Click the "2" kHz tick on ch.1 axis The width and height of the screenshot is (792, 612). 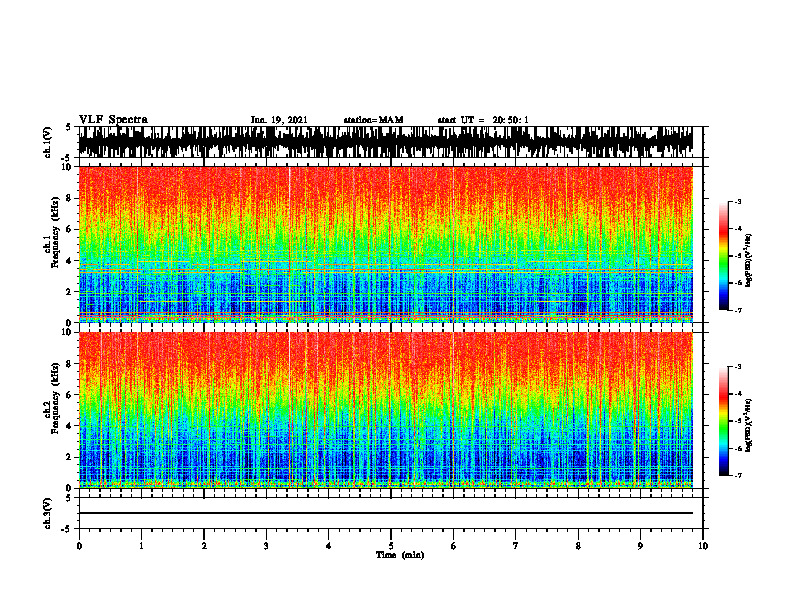click(70, 292)
